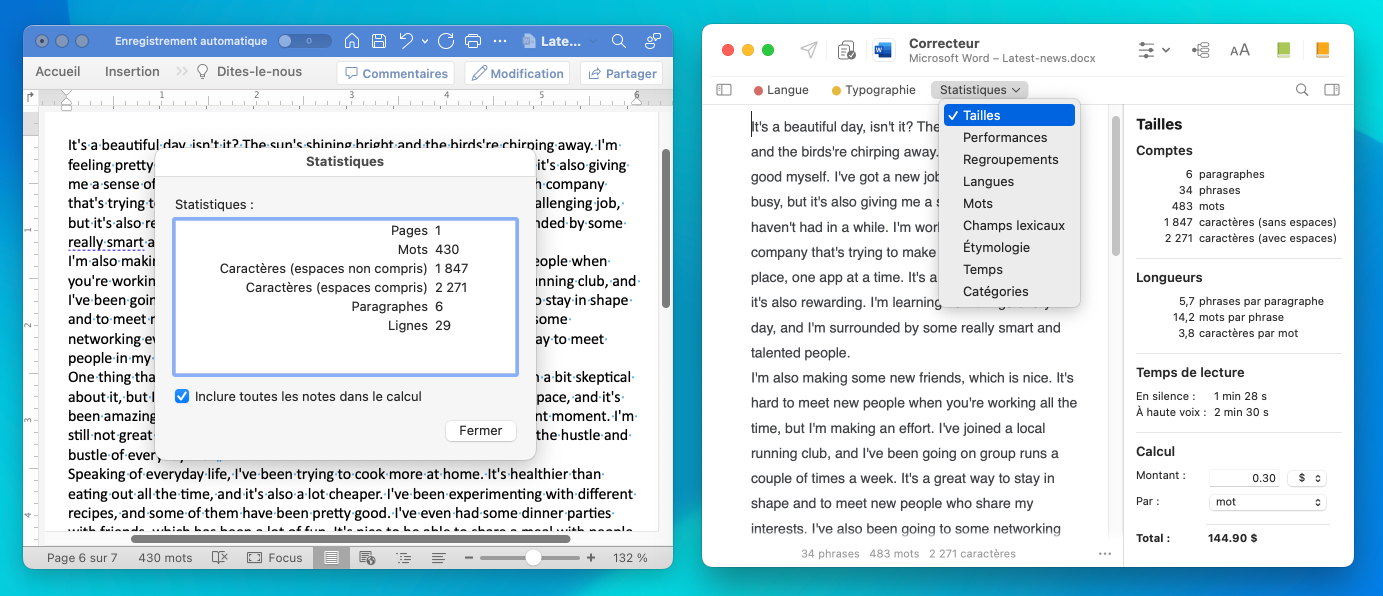The image size is (1383, 596).
Task: Click the search magnifier in Correcteur
Action: point(1301,90)
